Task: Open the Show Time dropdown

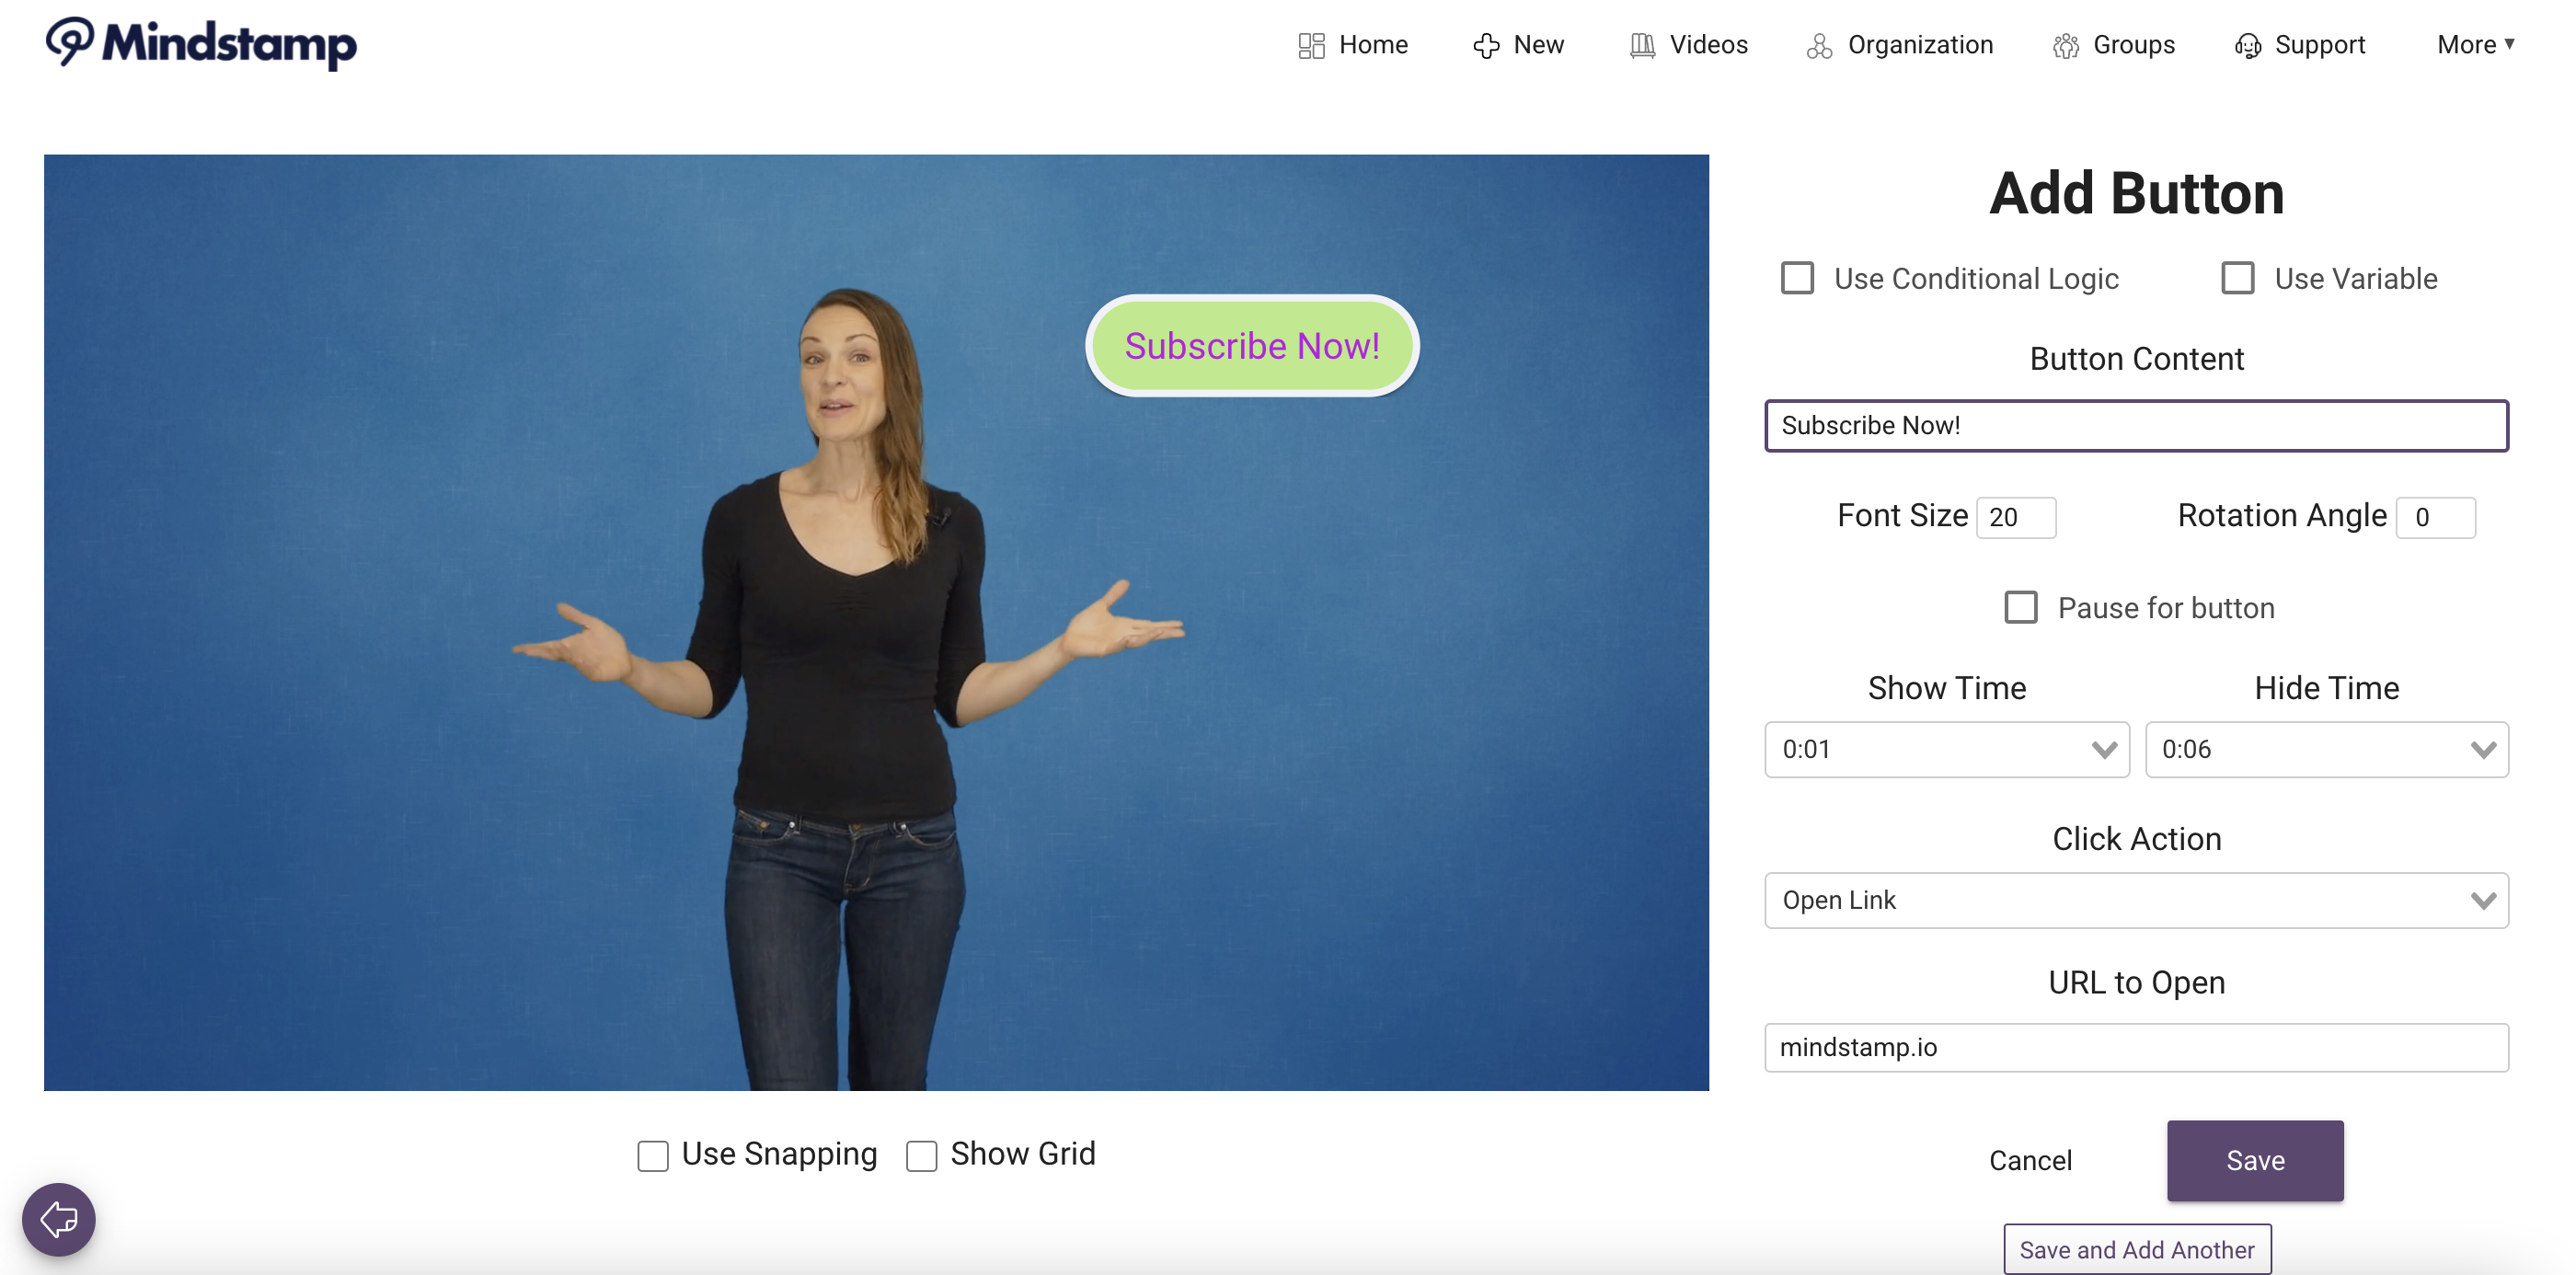Action: click(1946, 749)
